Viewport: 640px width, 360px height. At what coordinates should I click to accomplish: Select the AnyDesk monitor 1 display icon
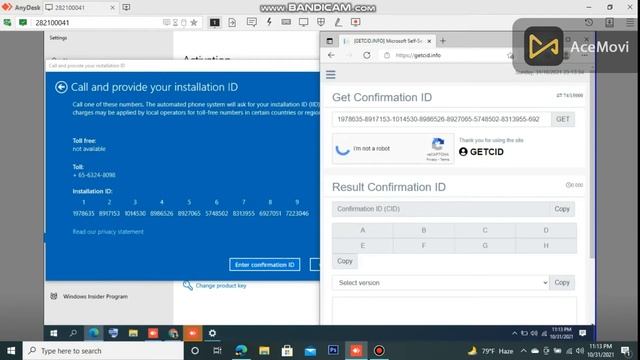coord(215,22)
